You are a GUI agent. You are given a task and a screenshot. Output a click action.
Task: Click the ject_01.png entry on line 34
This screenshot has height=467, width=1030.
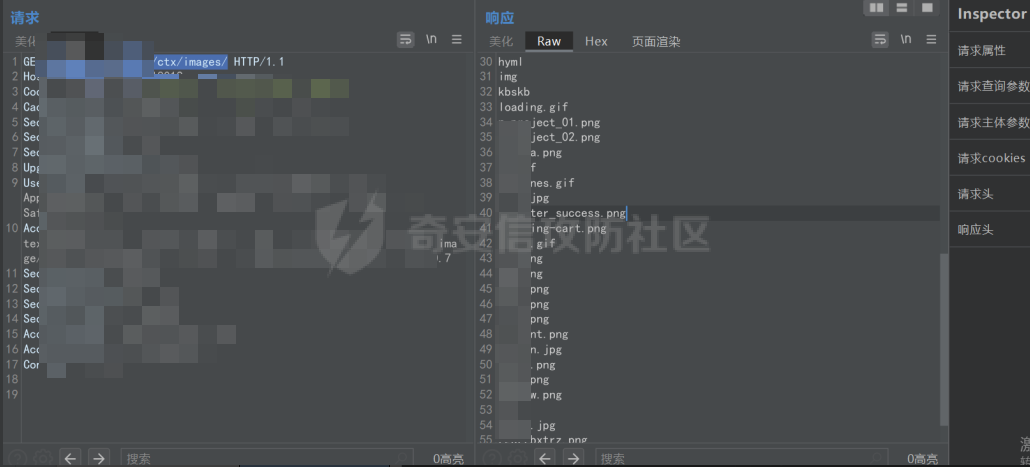point(567,122)
